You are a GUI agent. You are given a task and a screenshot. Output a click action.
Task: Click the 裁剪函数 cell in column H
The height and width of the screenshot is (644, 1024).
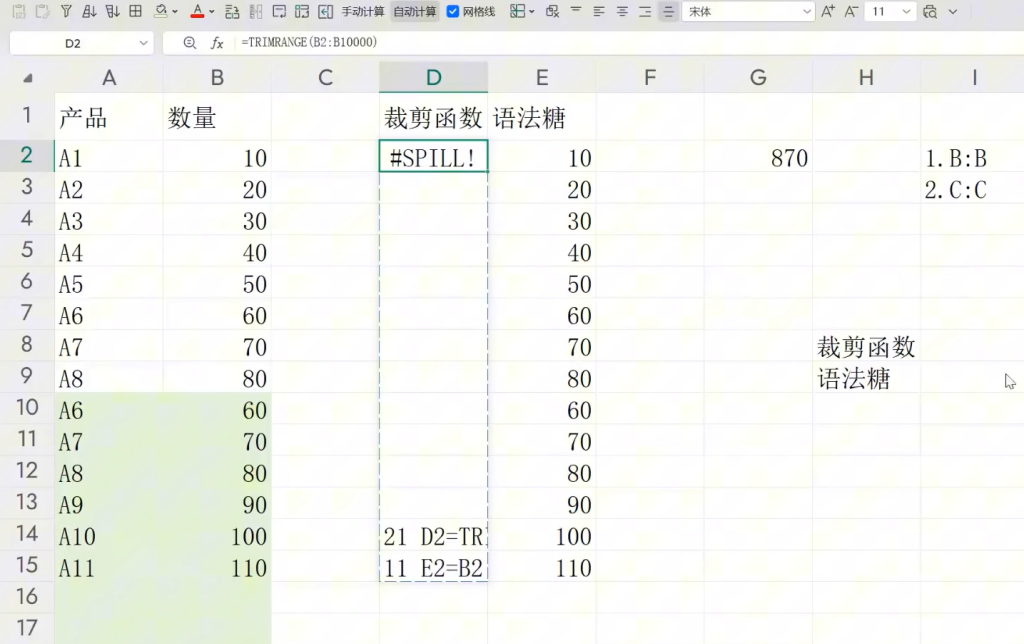866,346
